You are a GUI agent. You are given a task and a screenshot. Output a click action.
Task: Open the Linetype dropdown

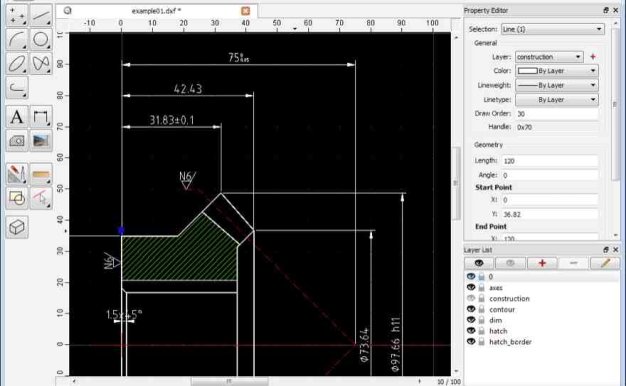(x=557, y=99)
